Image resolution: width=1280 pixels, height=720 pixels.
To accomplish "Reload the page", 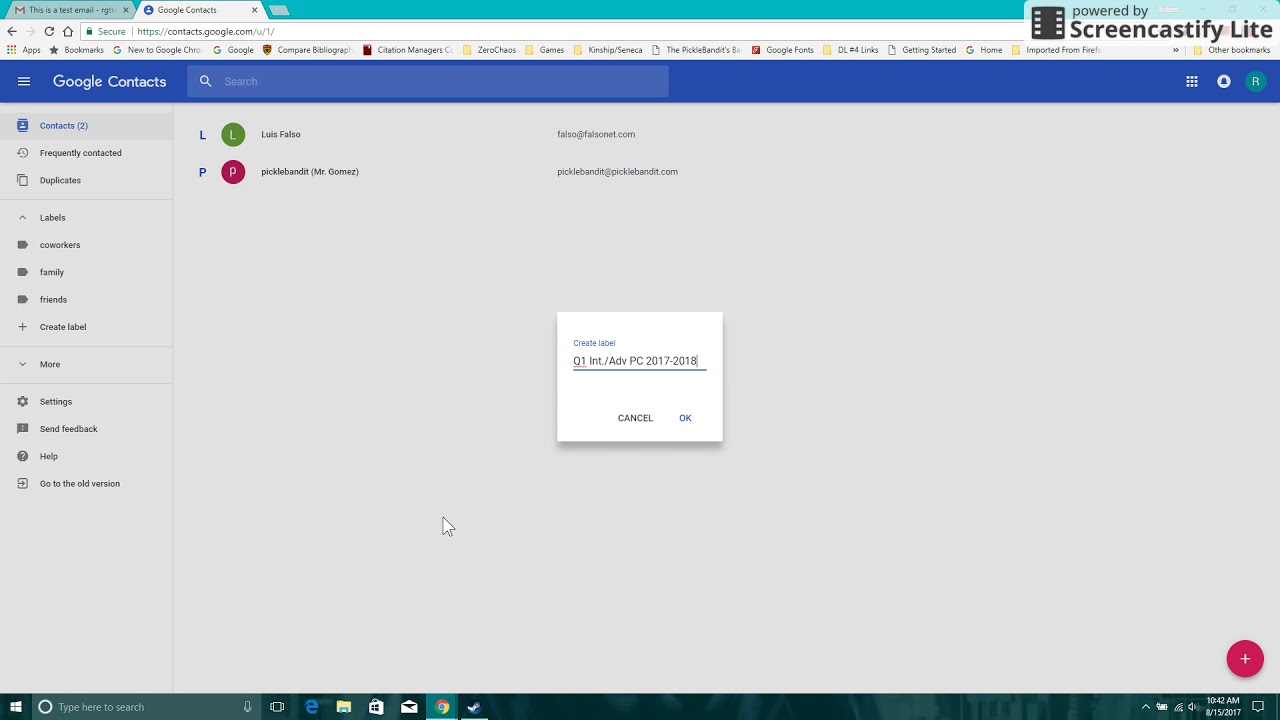I will click(49, 32).
